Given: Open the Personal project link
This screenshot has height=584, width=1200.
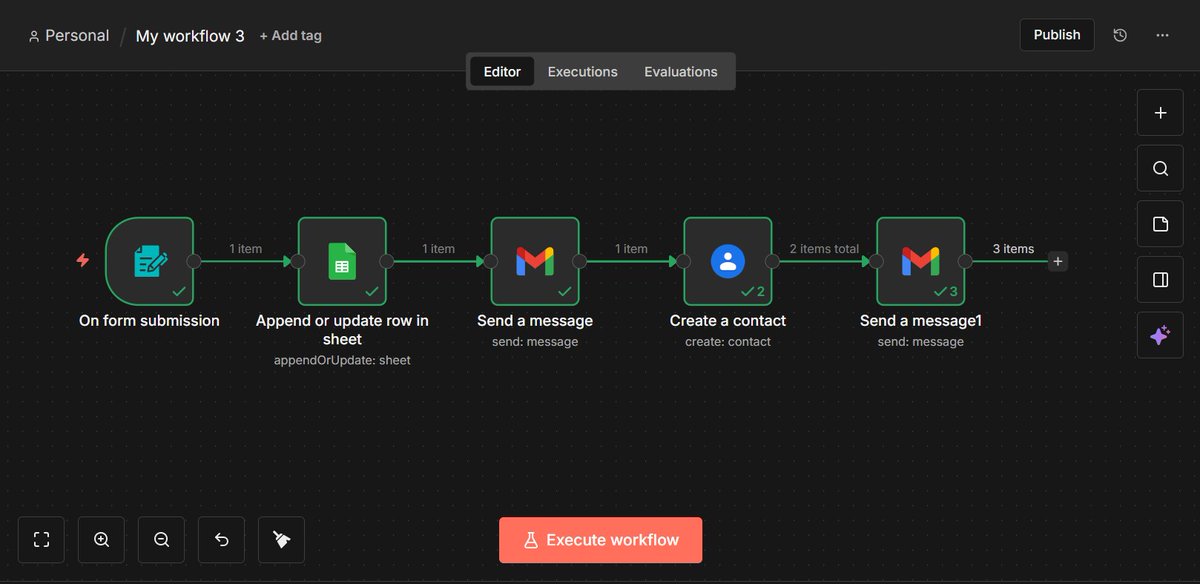Looking at the screenshot, I should (69, 36).
